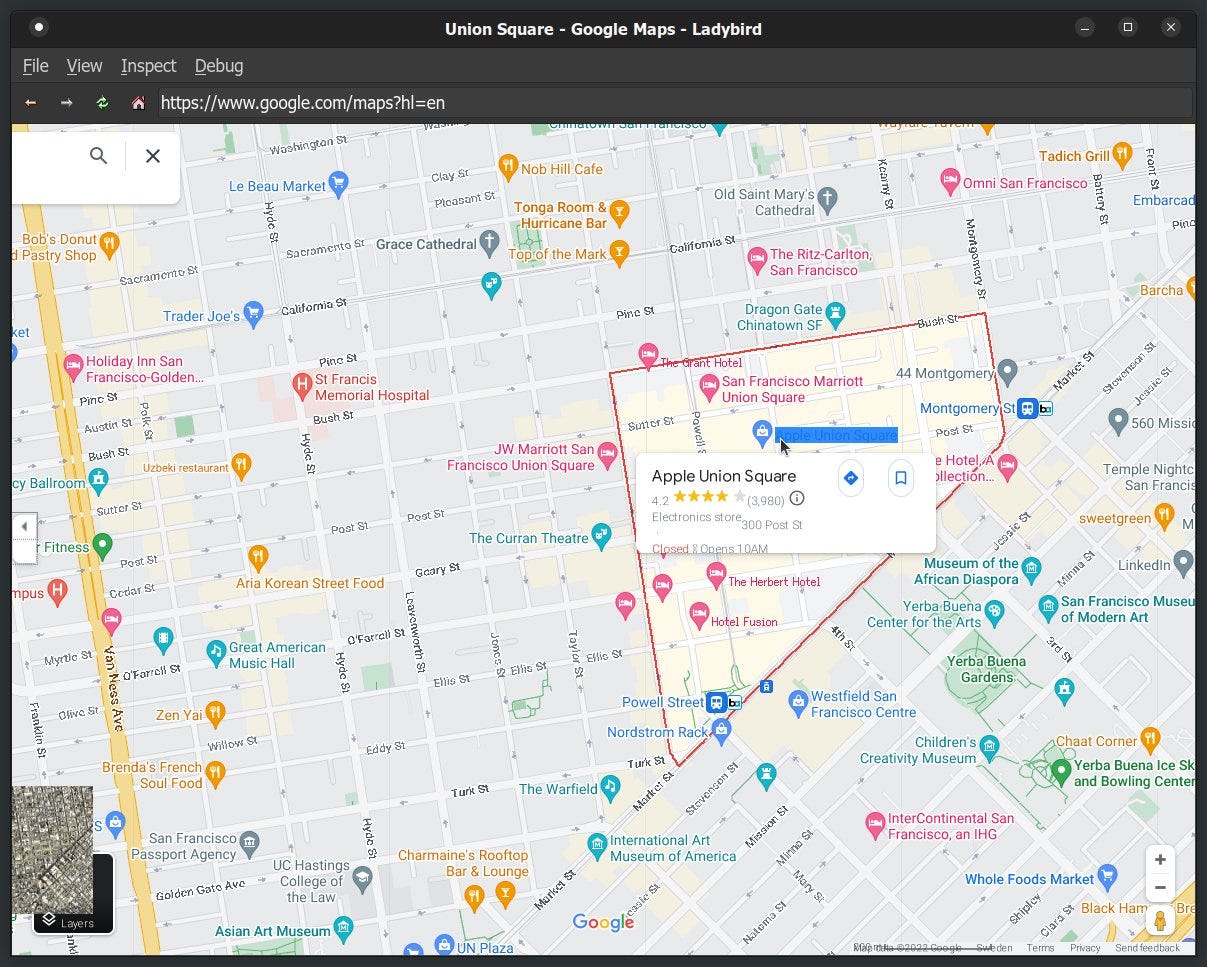Select the Westfield San Francisco Centre pin
This screenshot has height=967, width=1207.
point(798,701)
